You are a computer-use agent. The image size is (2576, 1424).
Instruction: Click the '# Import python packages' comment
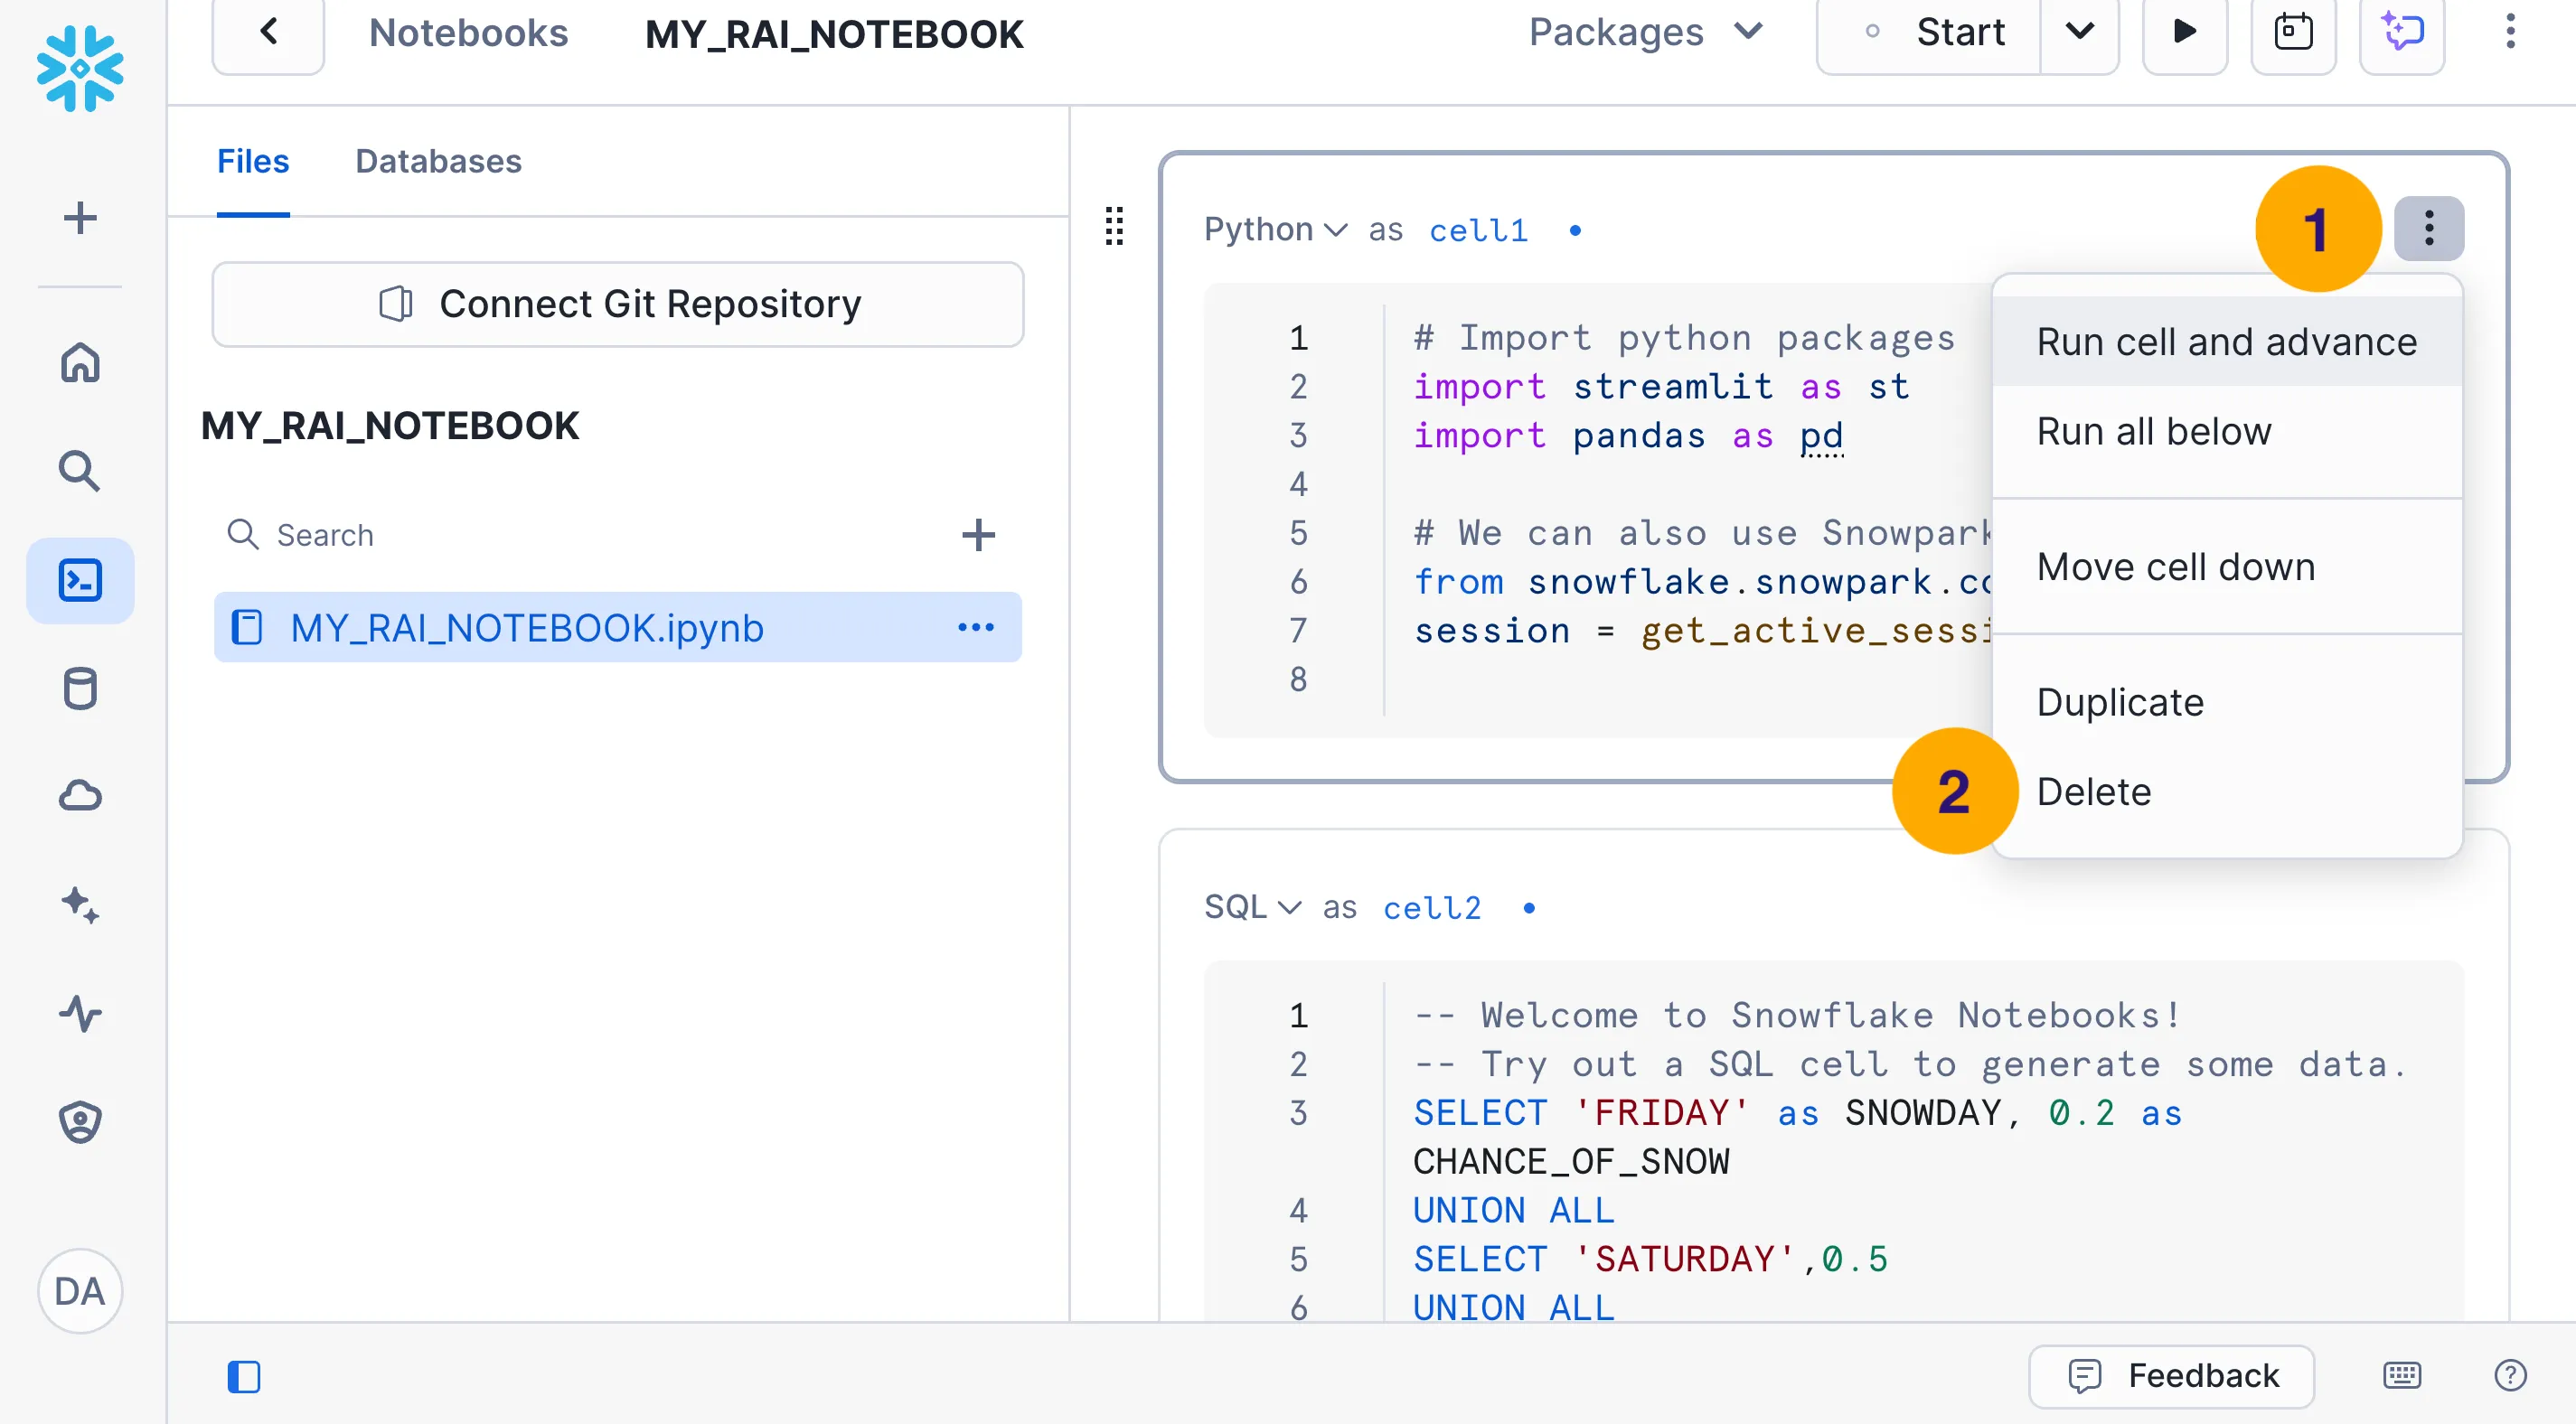click(x=1685, y=337)
